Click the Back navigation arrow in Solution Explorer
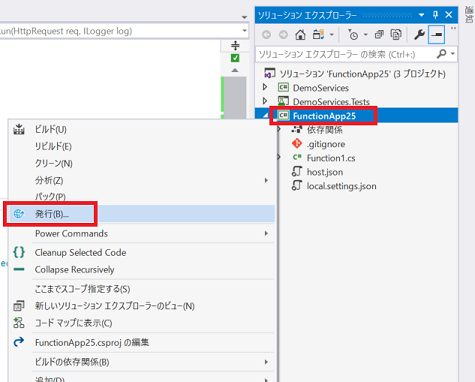This screenshot has width=475, height=382. click(266, 34)
